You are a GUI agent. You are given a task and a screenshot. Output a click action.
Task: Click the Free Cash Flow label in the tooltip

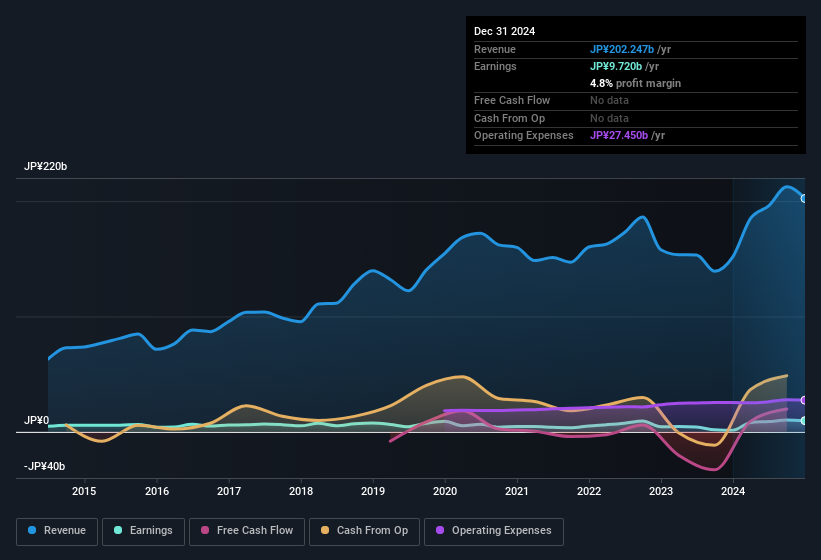pyautogui.click(x=512, y=100)
